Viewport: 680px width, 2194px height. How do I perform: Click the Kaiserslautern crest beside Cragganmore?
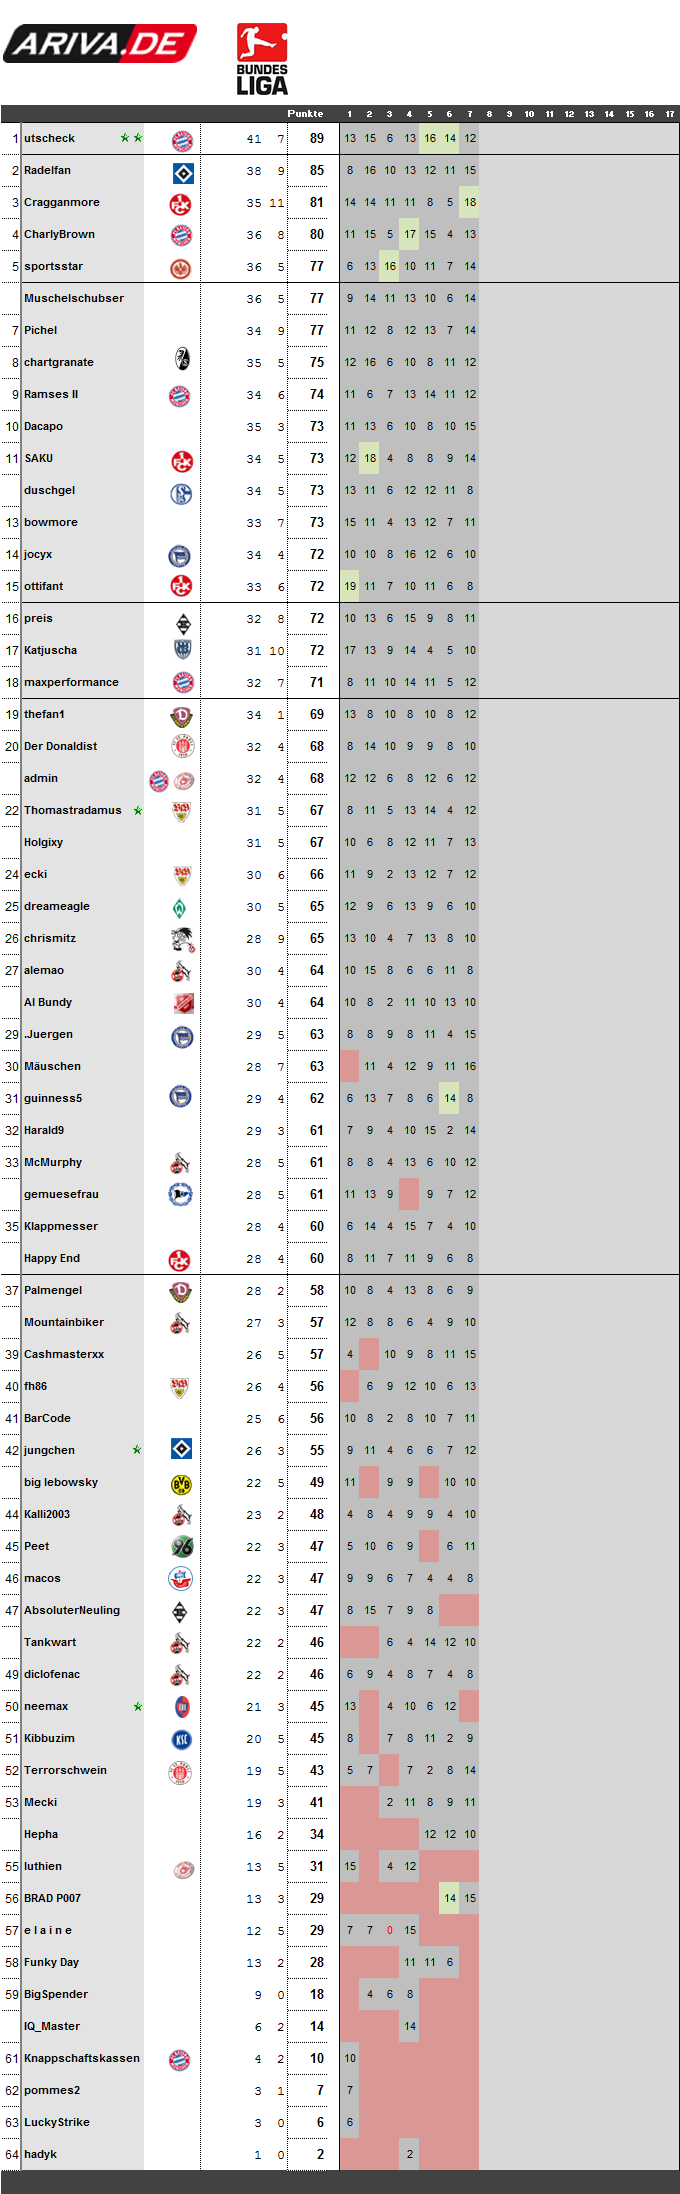(x=181, y=204)
